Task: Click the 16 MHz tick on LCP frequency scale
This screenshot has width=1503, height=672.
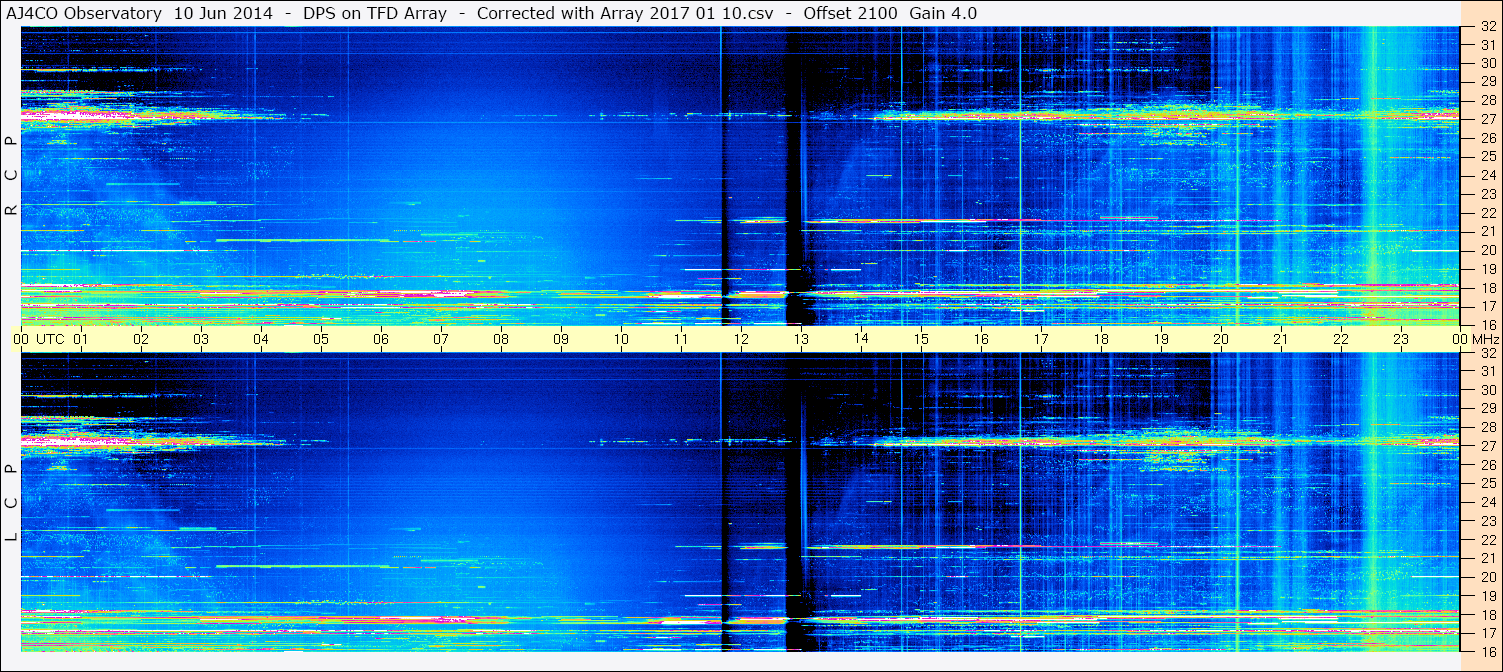Action: click(1487, 651)
